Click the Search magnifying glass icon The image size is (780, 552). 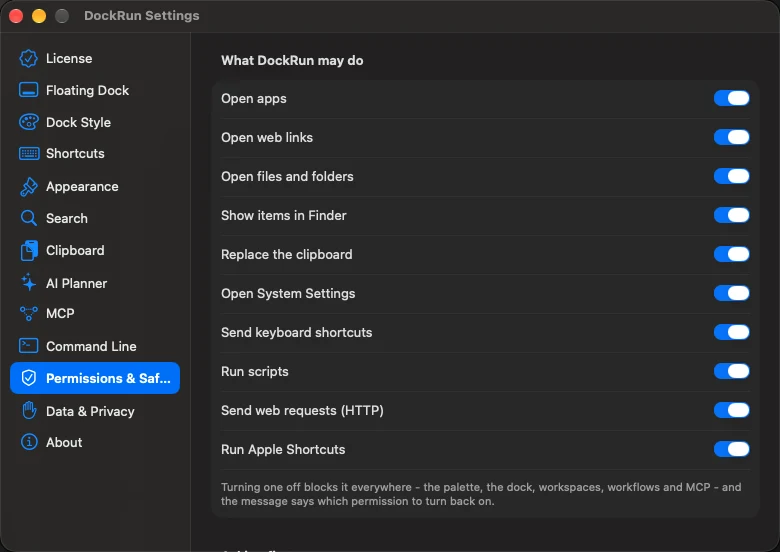tap(28, 218)
